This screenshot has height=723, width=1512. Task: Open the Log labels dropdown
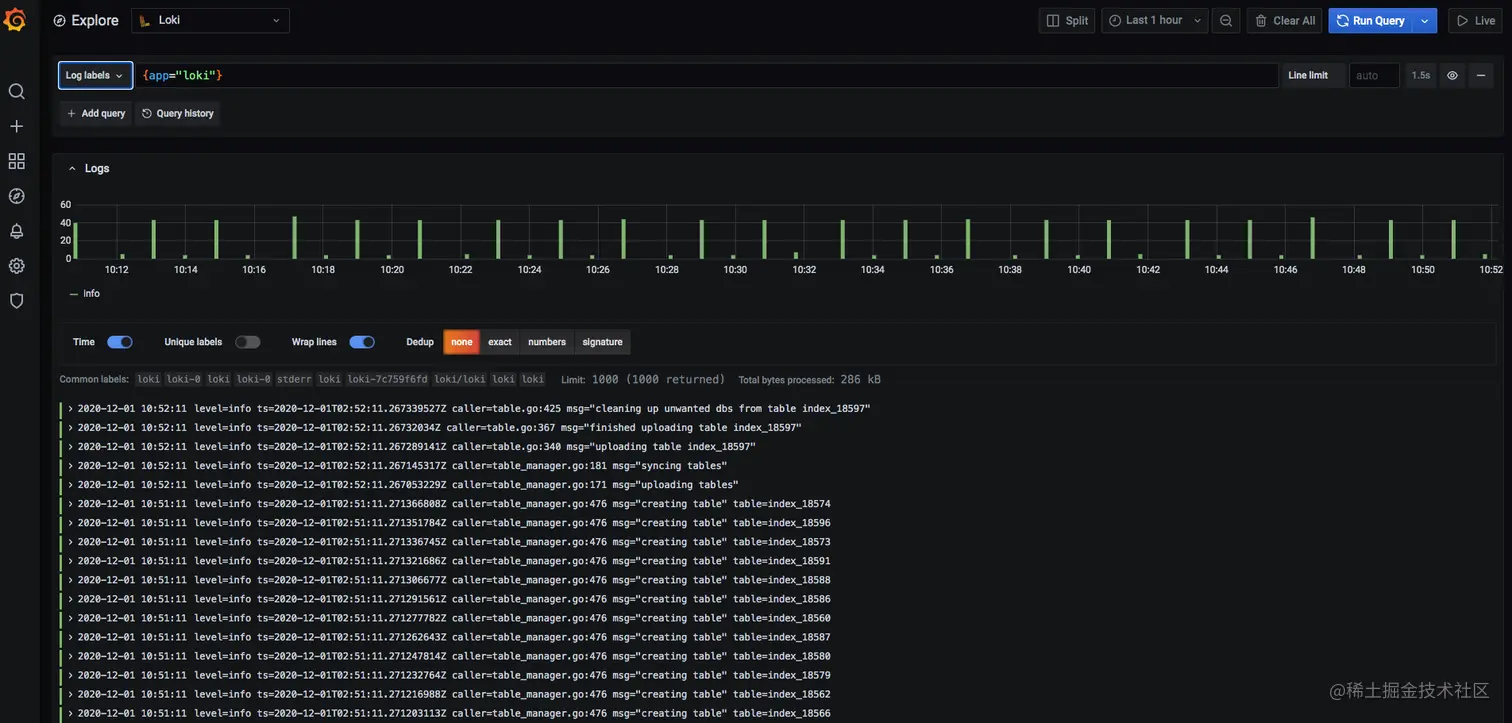point(95,75)
